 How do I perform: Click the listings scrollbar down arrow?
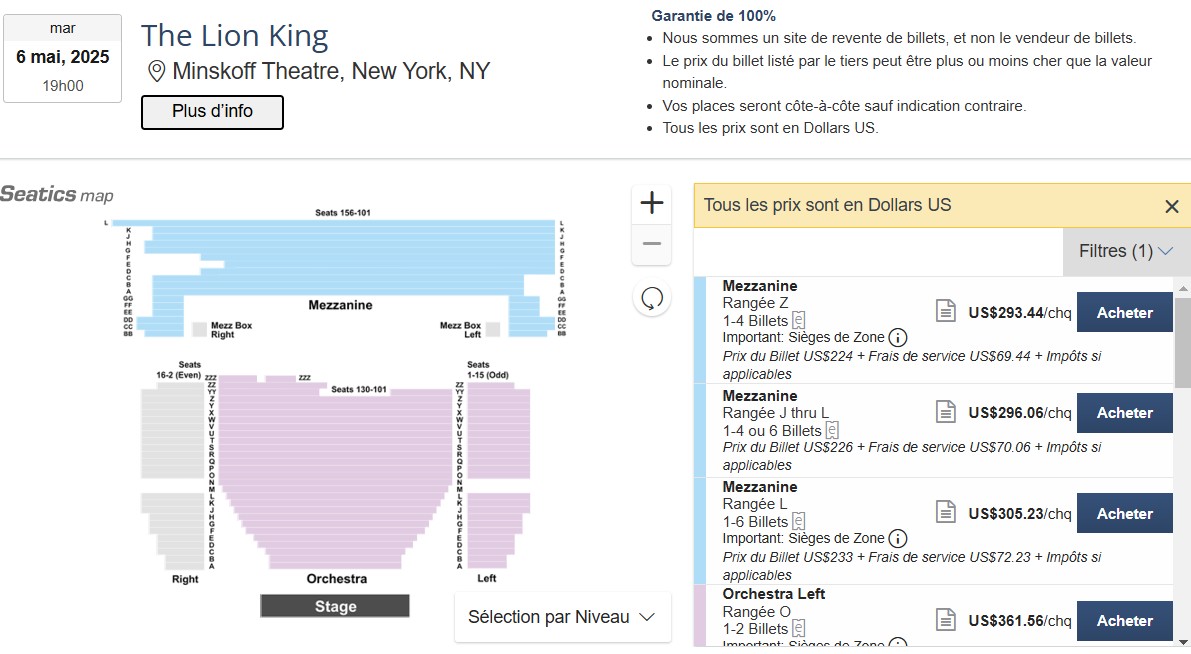(x=1183, y=641)
